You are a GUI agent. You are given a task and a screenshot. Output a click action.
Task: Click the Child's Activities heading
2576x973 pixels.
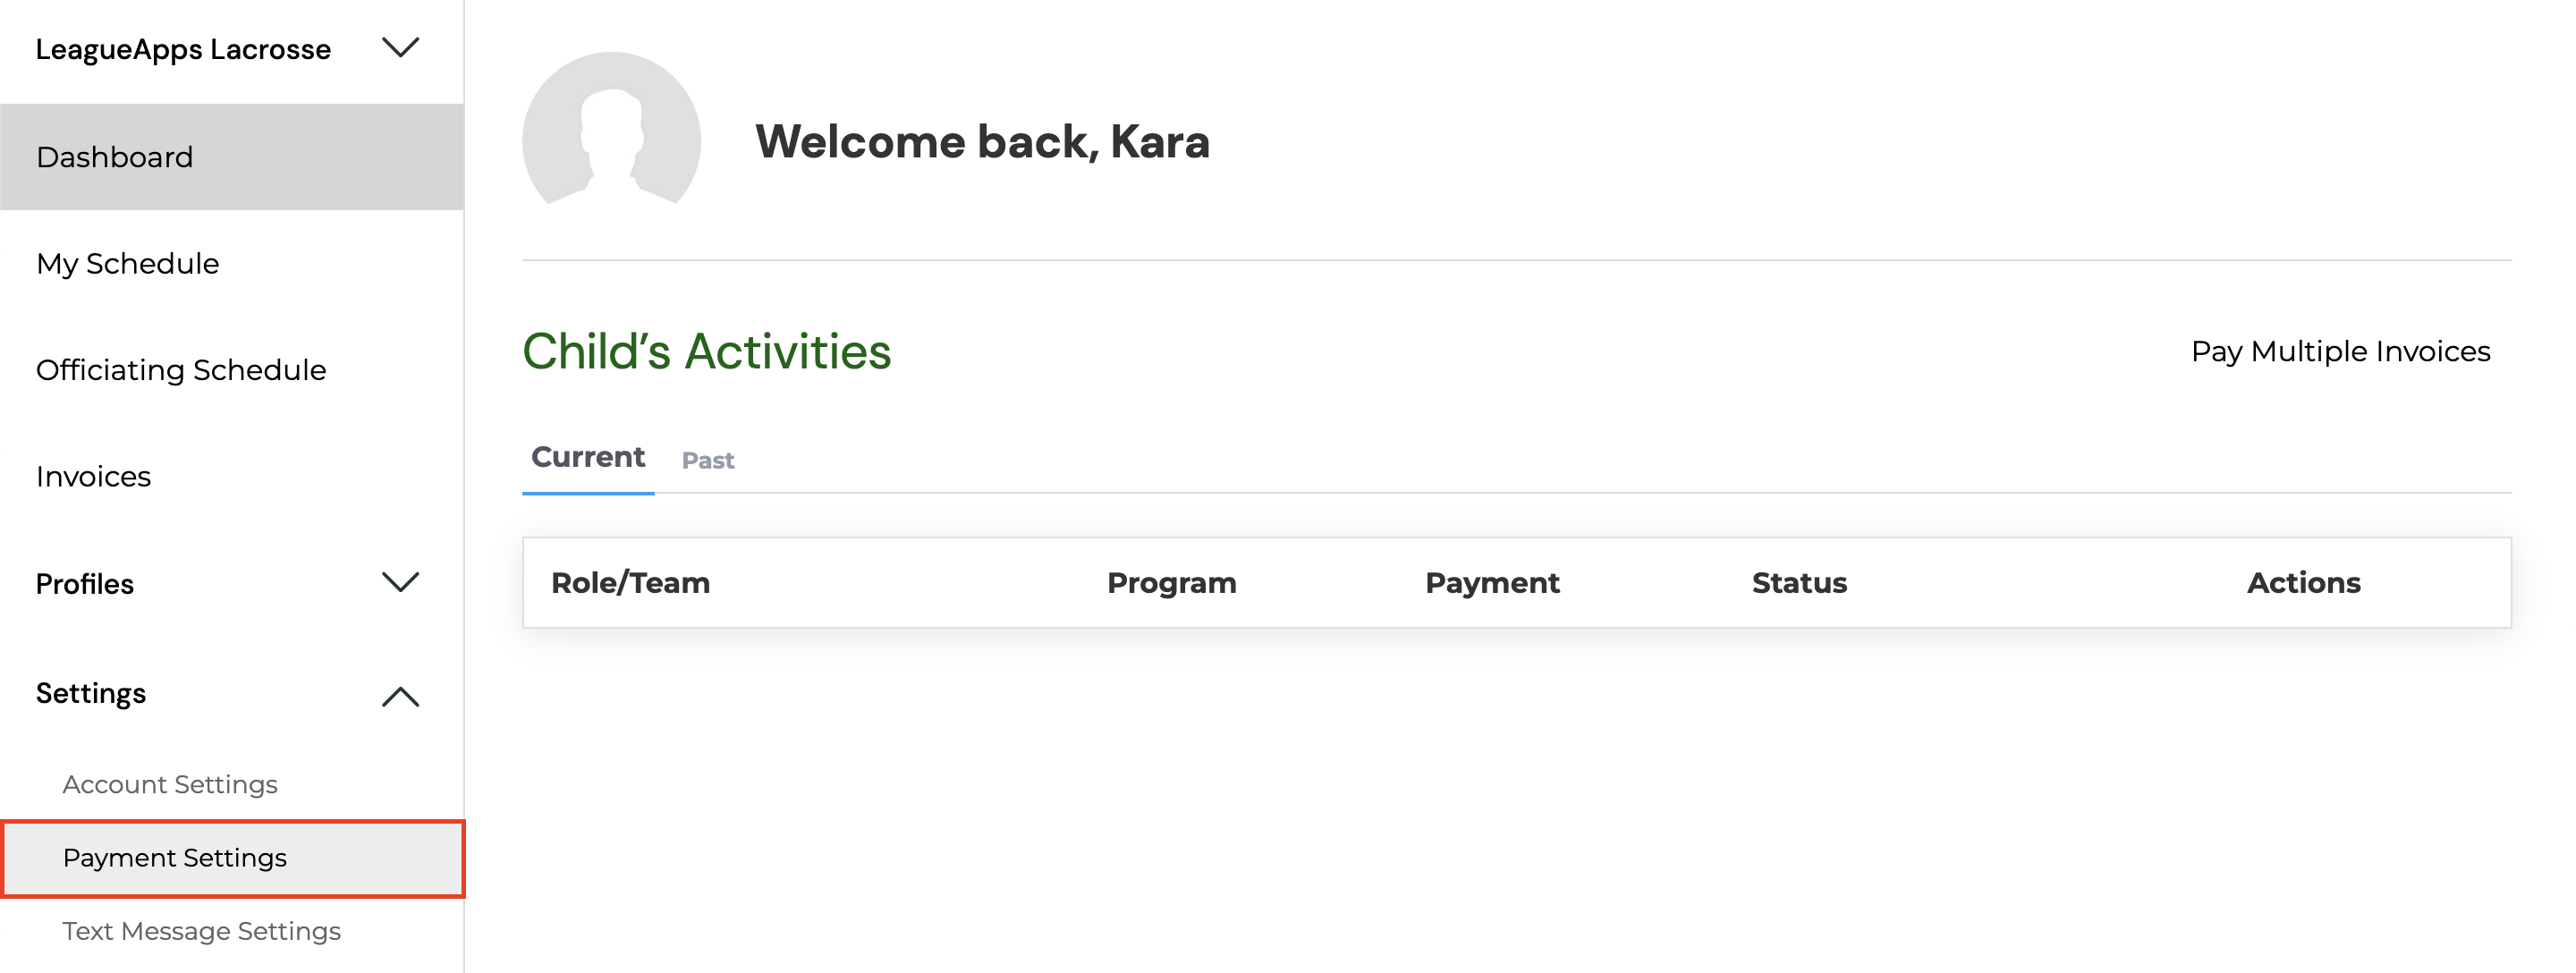pyautogui.click(x=707, y=352)
